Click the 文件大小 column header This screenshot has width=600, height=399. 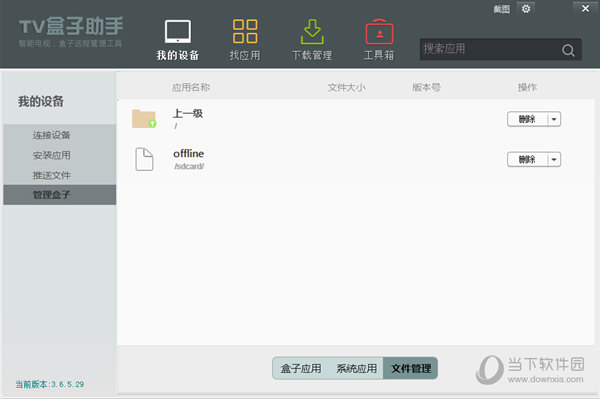[x=347, y=88]
